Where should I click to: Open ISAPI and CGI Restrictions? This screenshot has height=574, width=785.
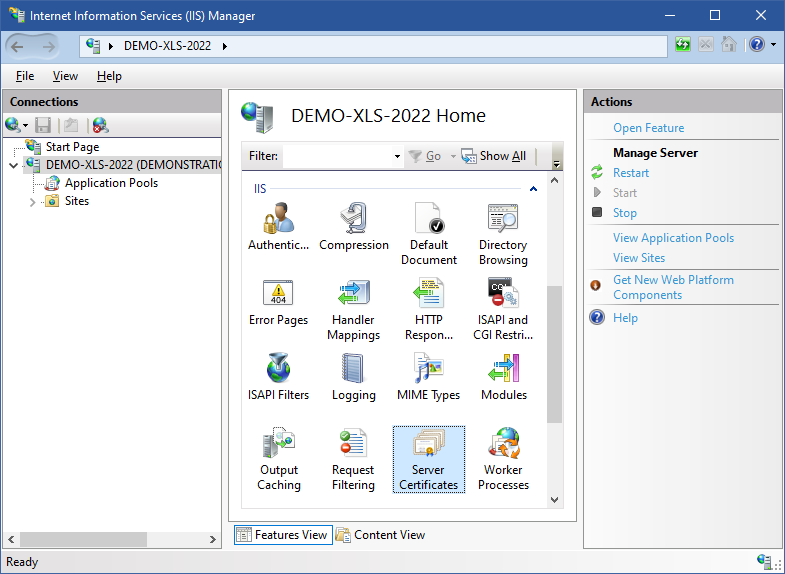pyautogui.click(x=503, y=308)
